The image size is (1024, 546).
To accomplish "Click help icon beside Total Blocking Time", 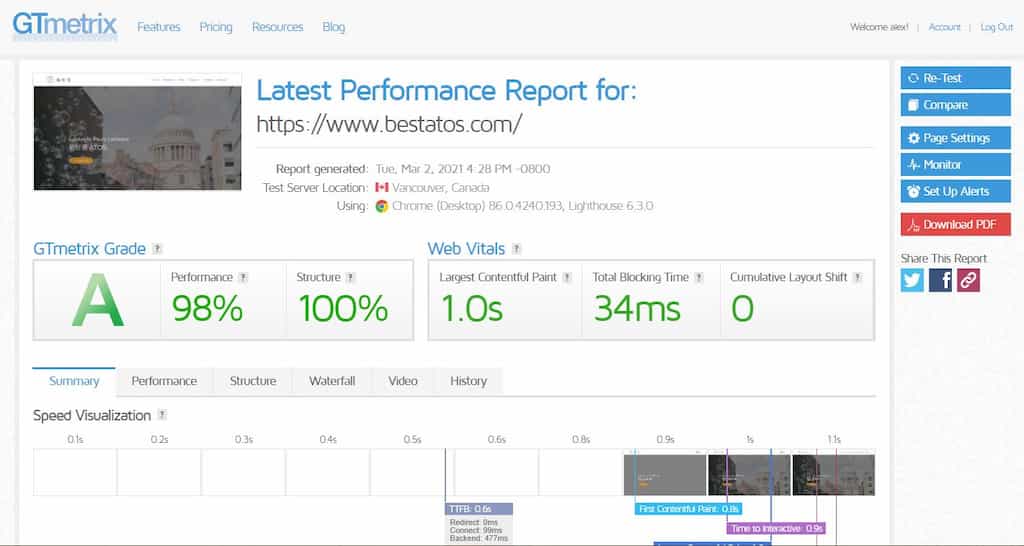I will tap(699, 278).
